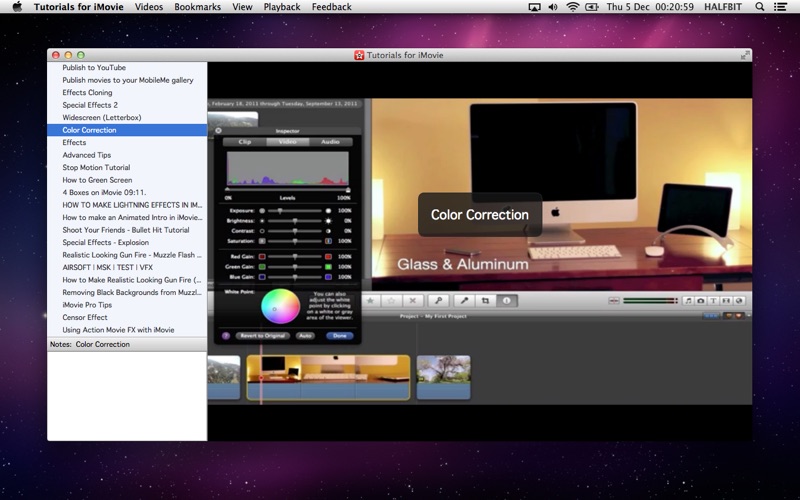
Task: Click the filled star favorite icon
Action: 371,301
